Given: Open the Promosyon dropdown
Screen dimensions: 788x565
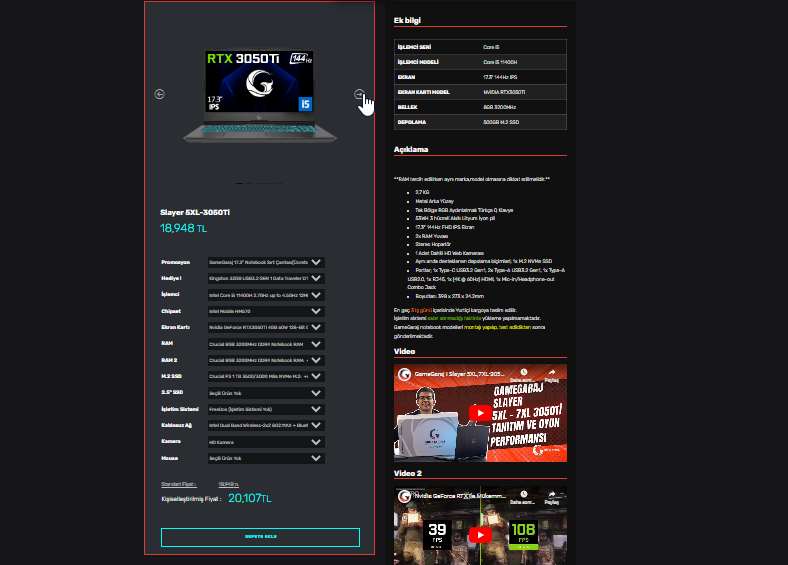Looking at the screenshot, I should click(x=266, y=262).
